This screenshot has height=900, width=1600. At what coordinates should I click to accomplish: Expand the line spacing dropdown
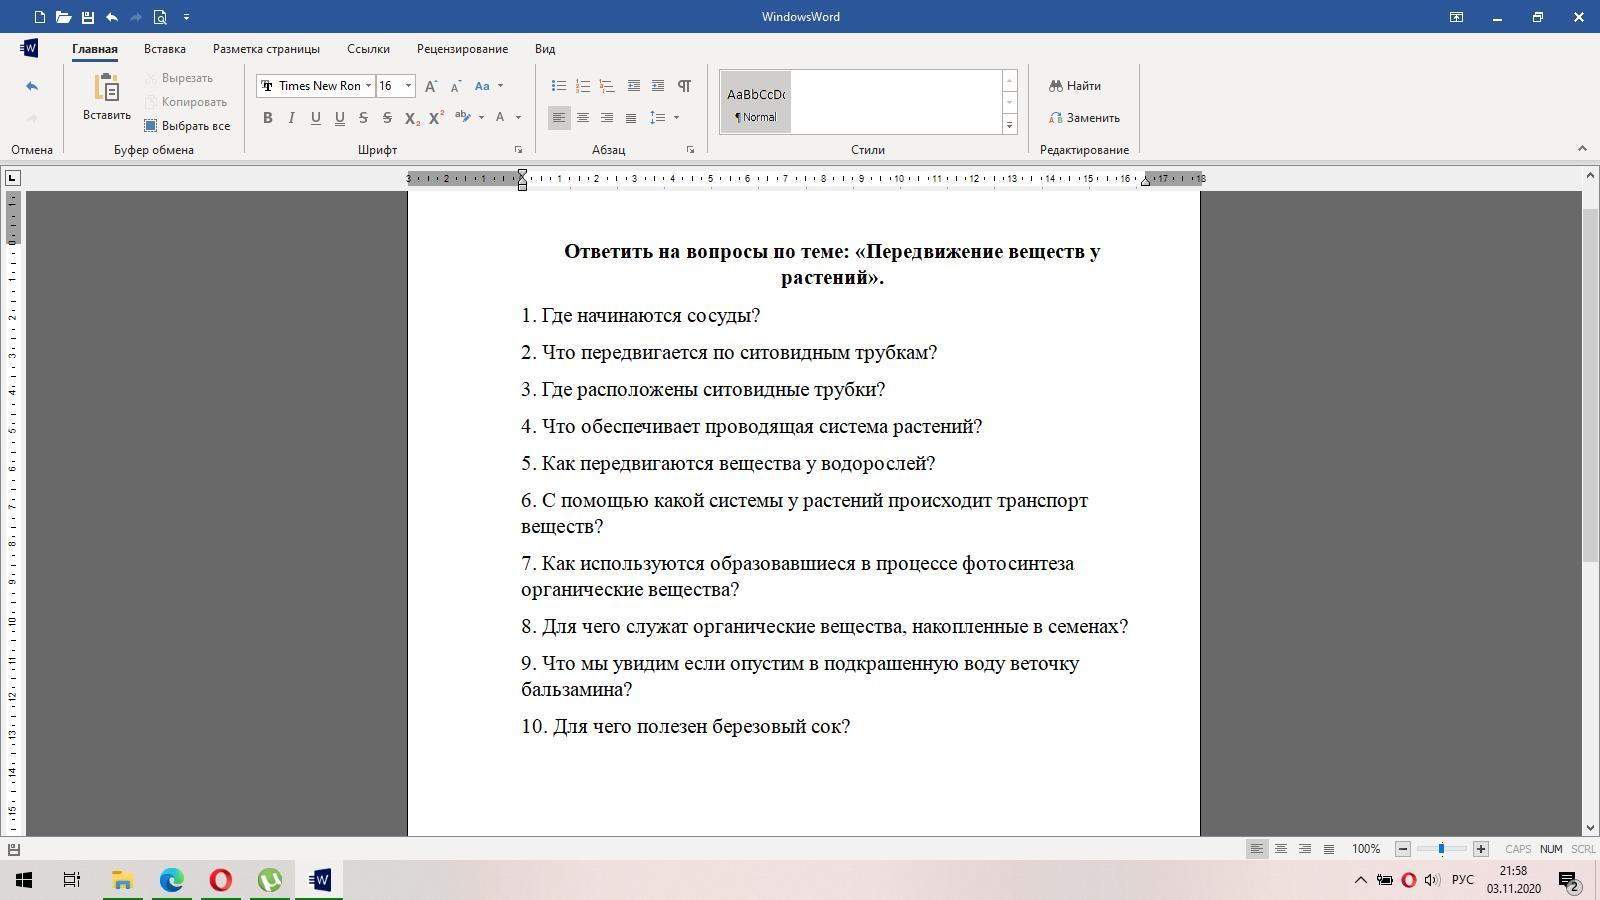[677, 118]
